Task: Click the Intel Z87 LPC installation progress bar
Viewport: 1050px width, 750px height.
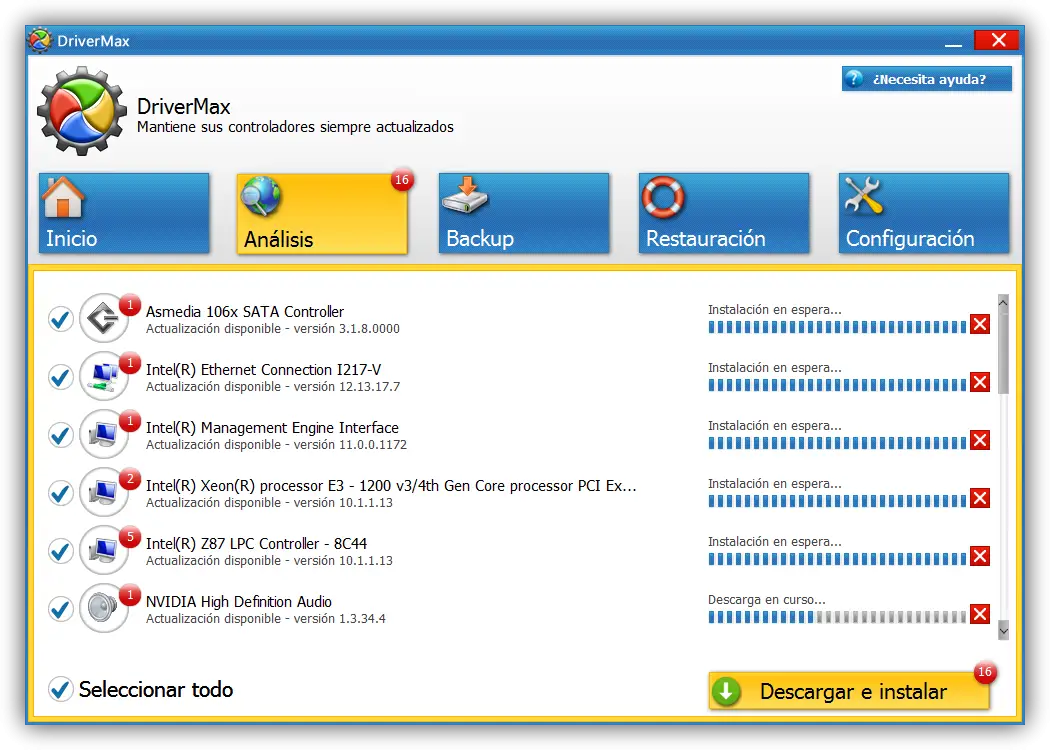Action: tap(837, 558)
